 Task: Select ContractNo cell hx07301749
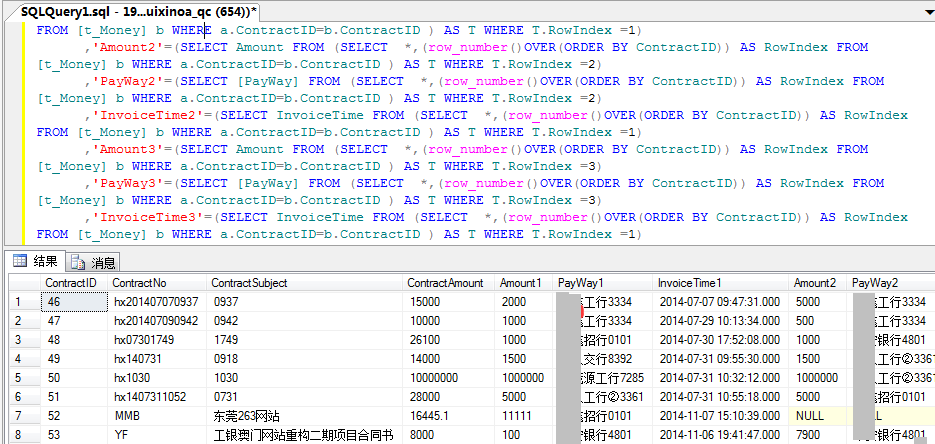pos(157,340)
